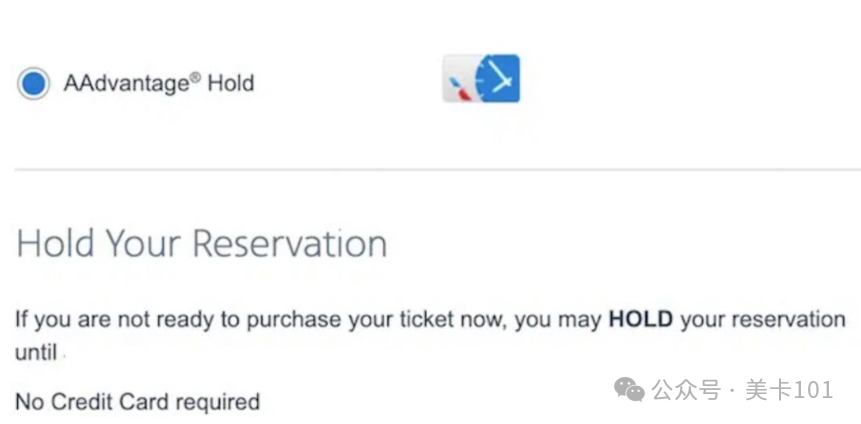861x424 pixels.
Task: Click the 美卡101 account name
Action: (789, 390)
